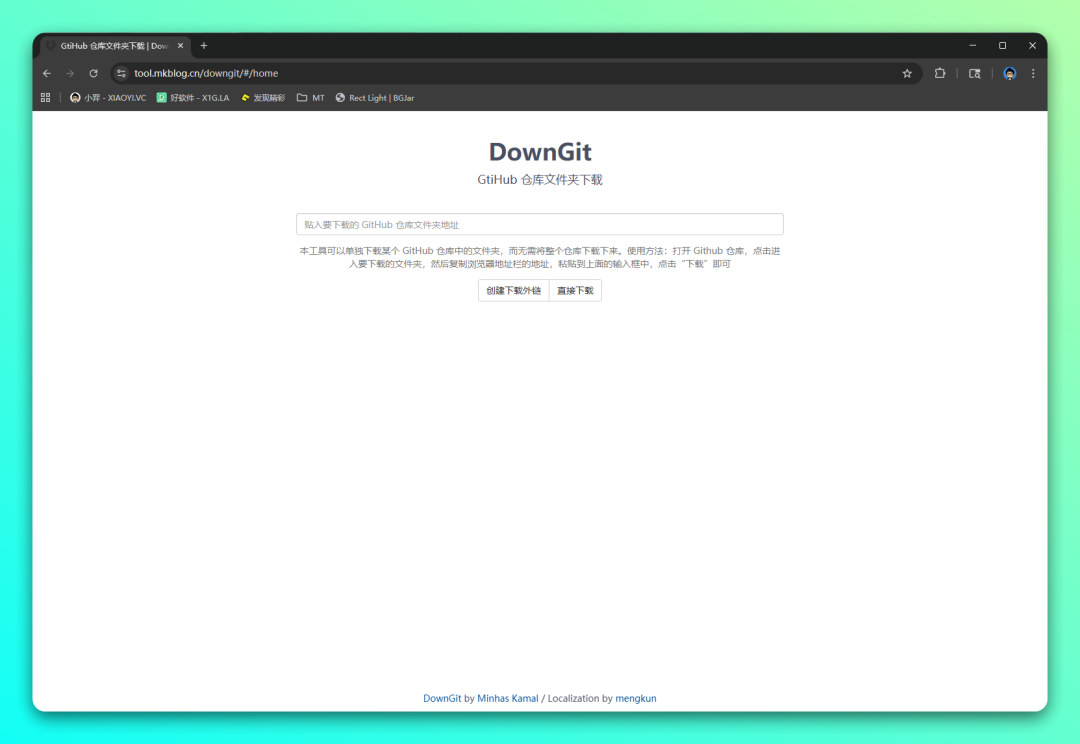Click the 创建下载外链 button
This screenshot has height=744, width=1080.
(x=513, y=291)
